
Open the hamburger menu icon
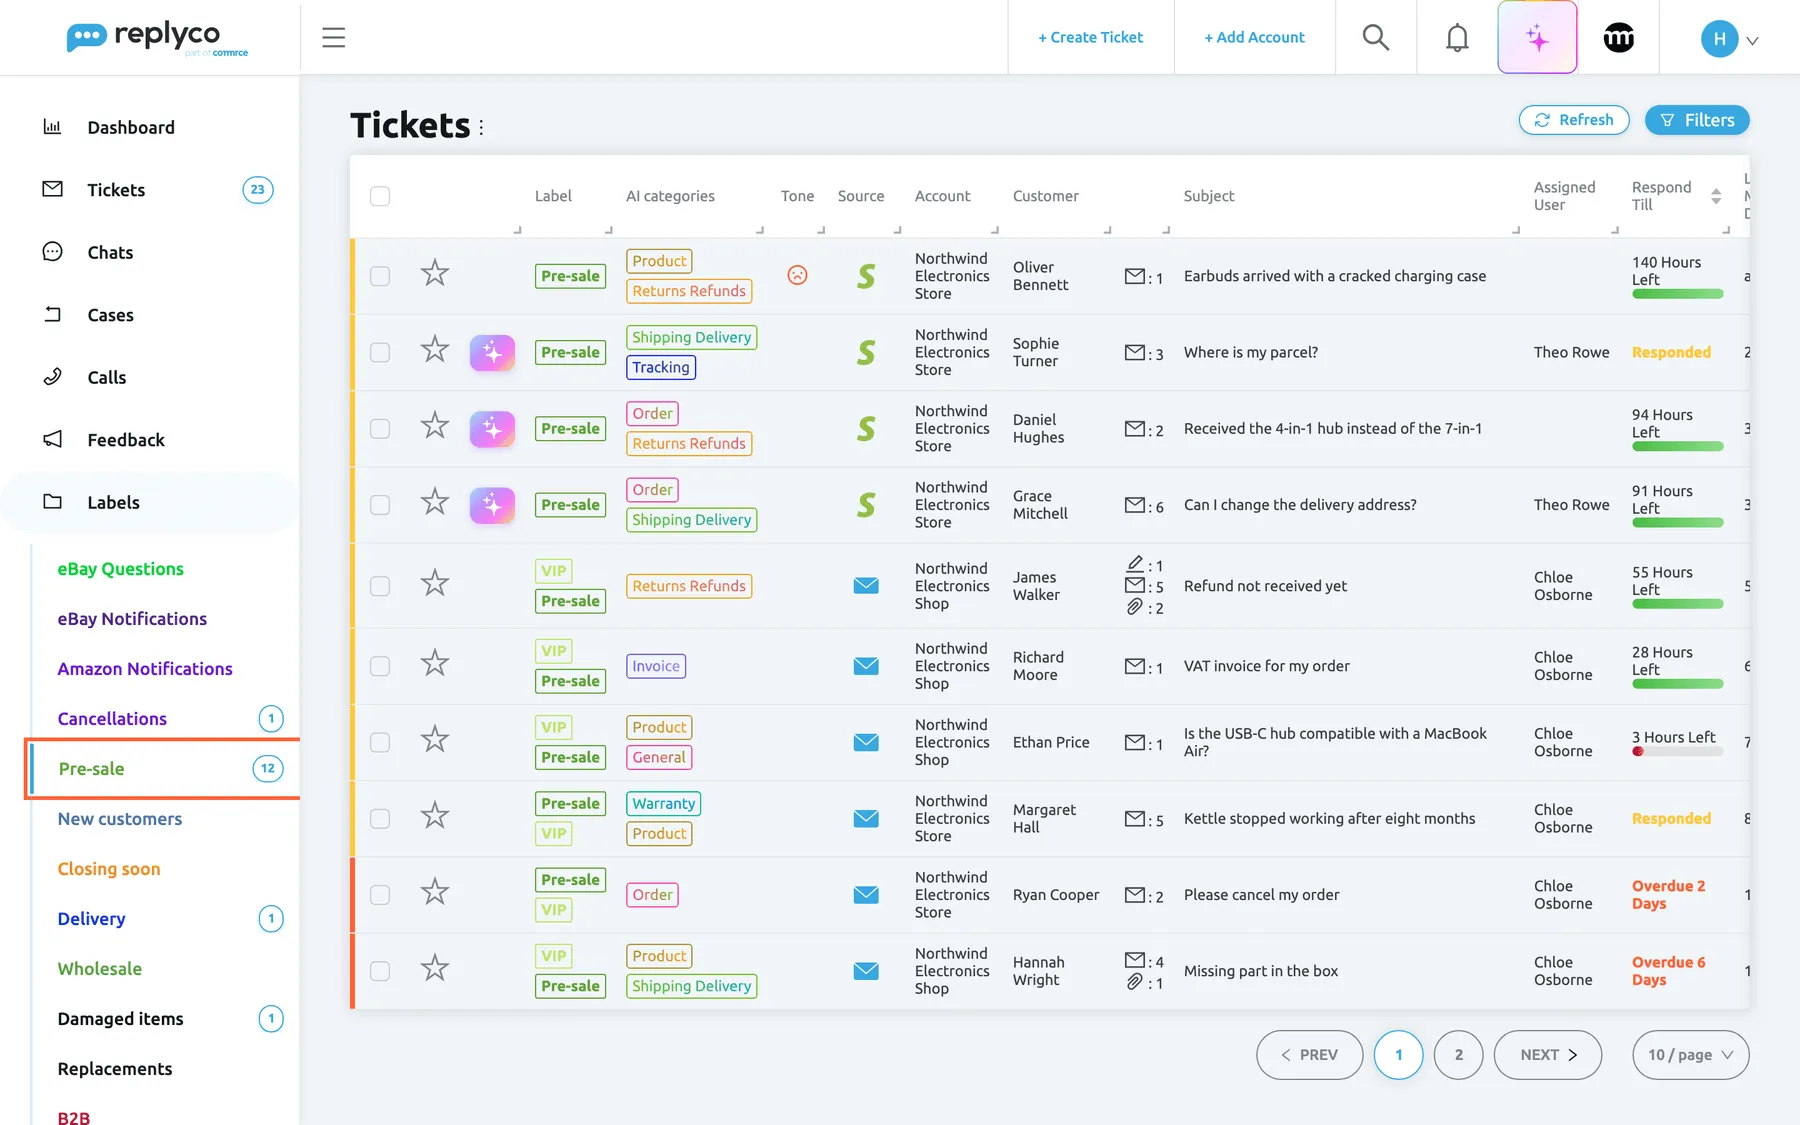[x=333, y=38]
